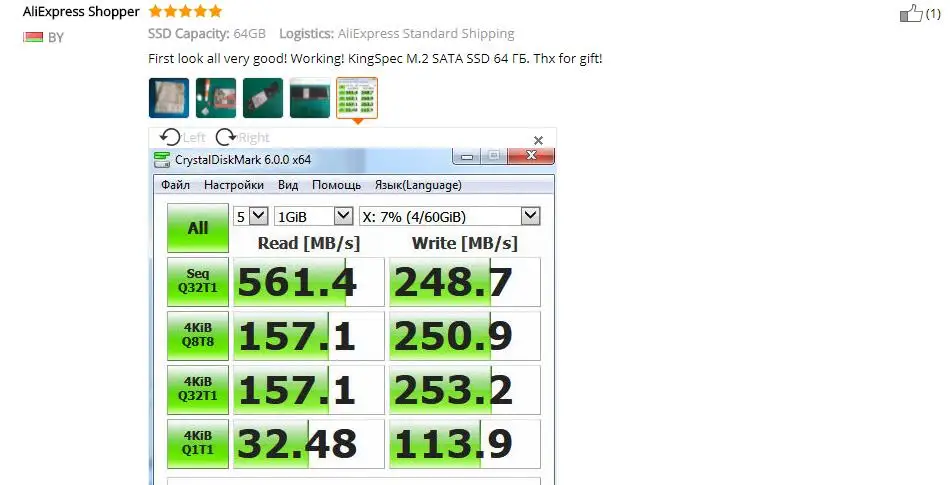Screen dimensions: 950x485
Task: Click the thumbs-up helpful icon
Action: tap(911, 13)
